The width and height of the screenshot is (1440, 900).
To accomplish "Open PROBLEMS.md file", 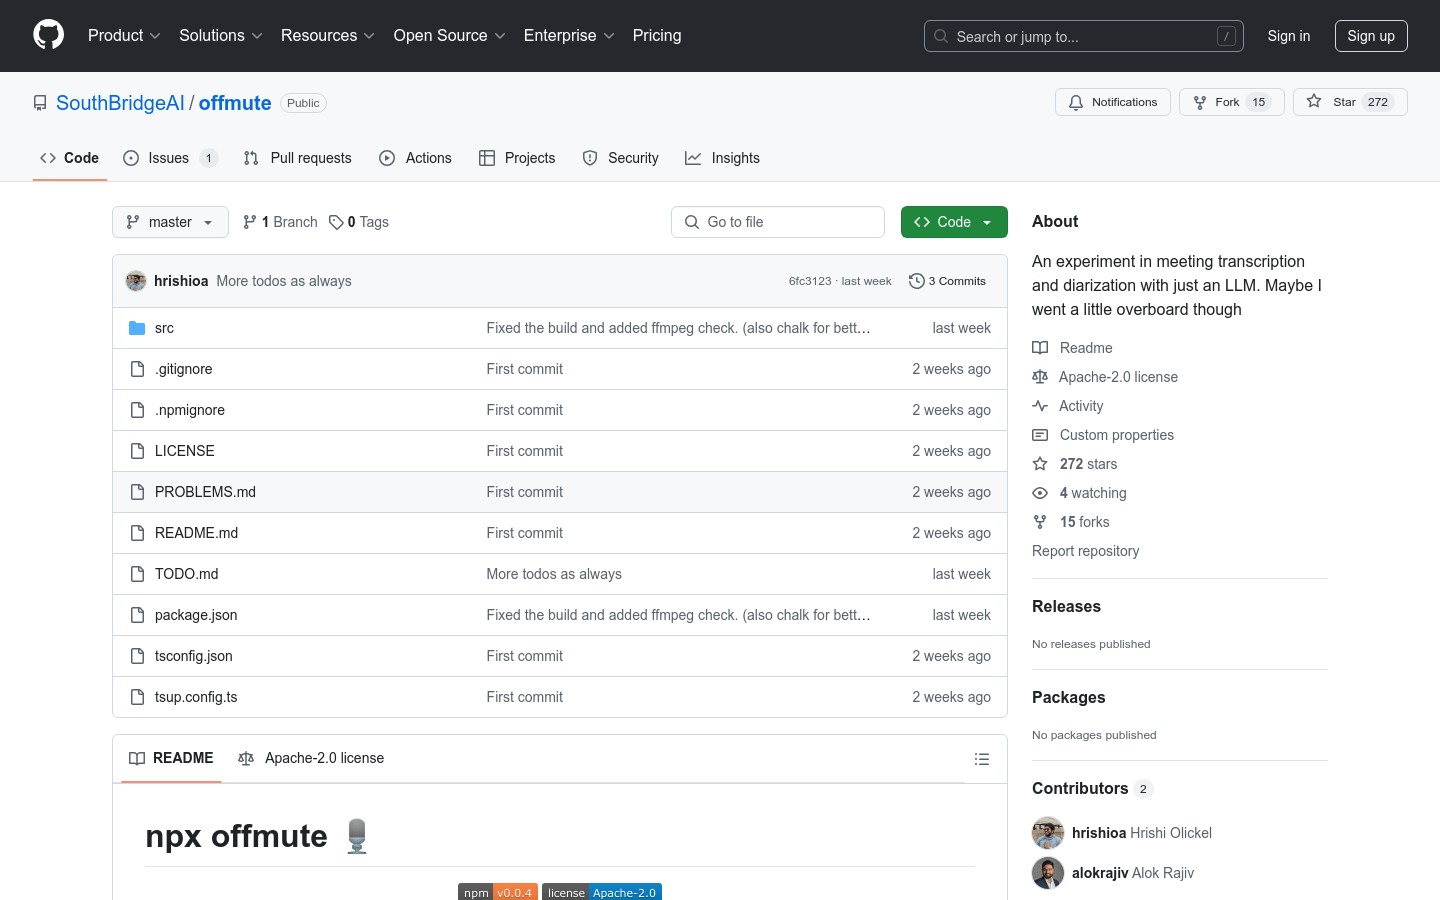I will (205, 492).
